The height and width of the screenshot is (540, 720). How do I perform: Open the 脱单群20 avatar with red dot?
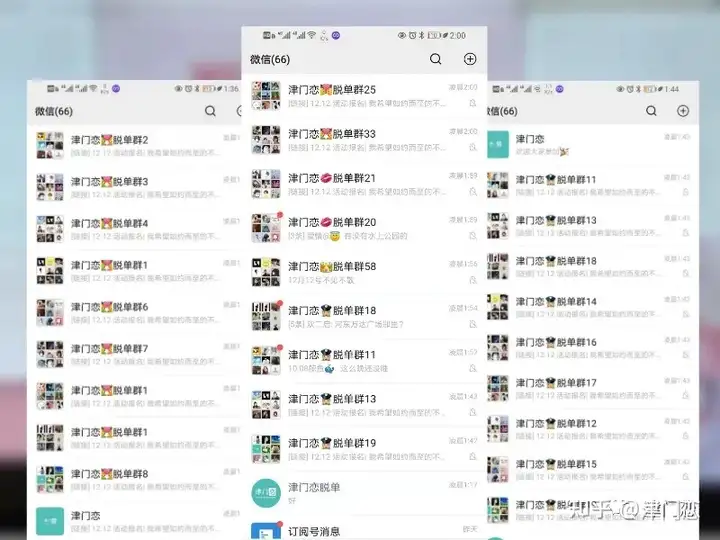point(266,228)
